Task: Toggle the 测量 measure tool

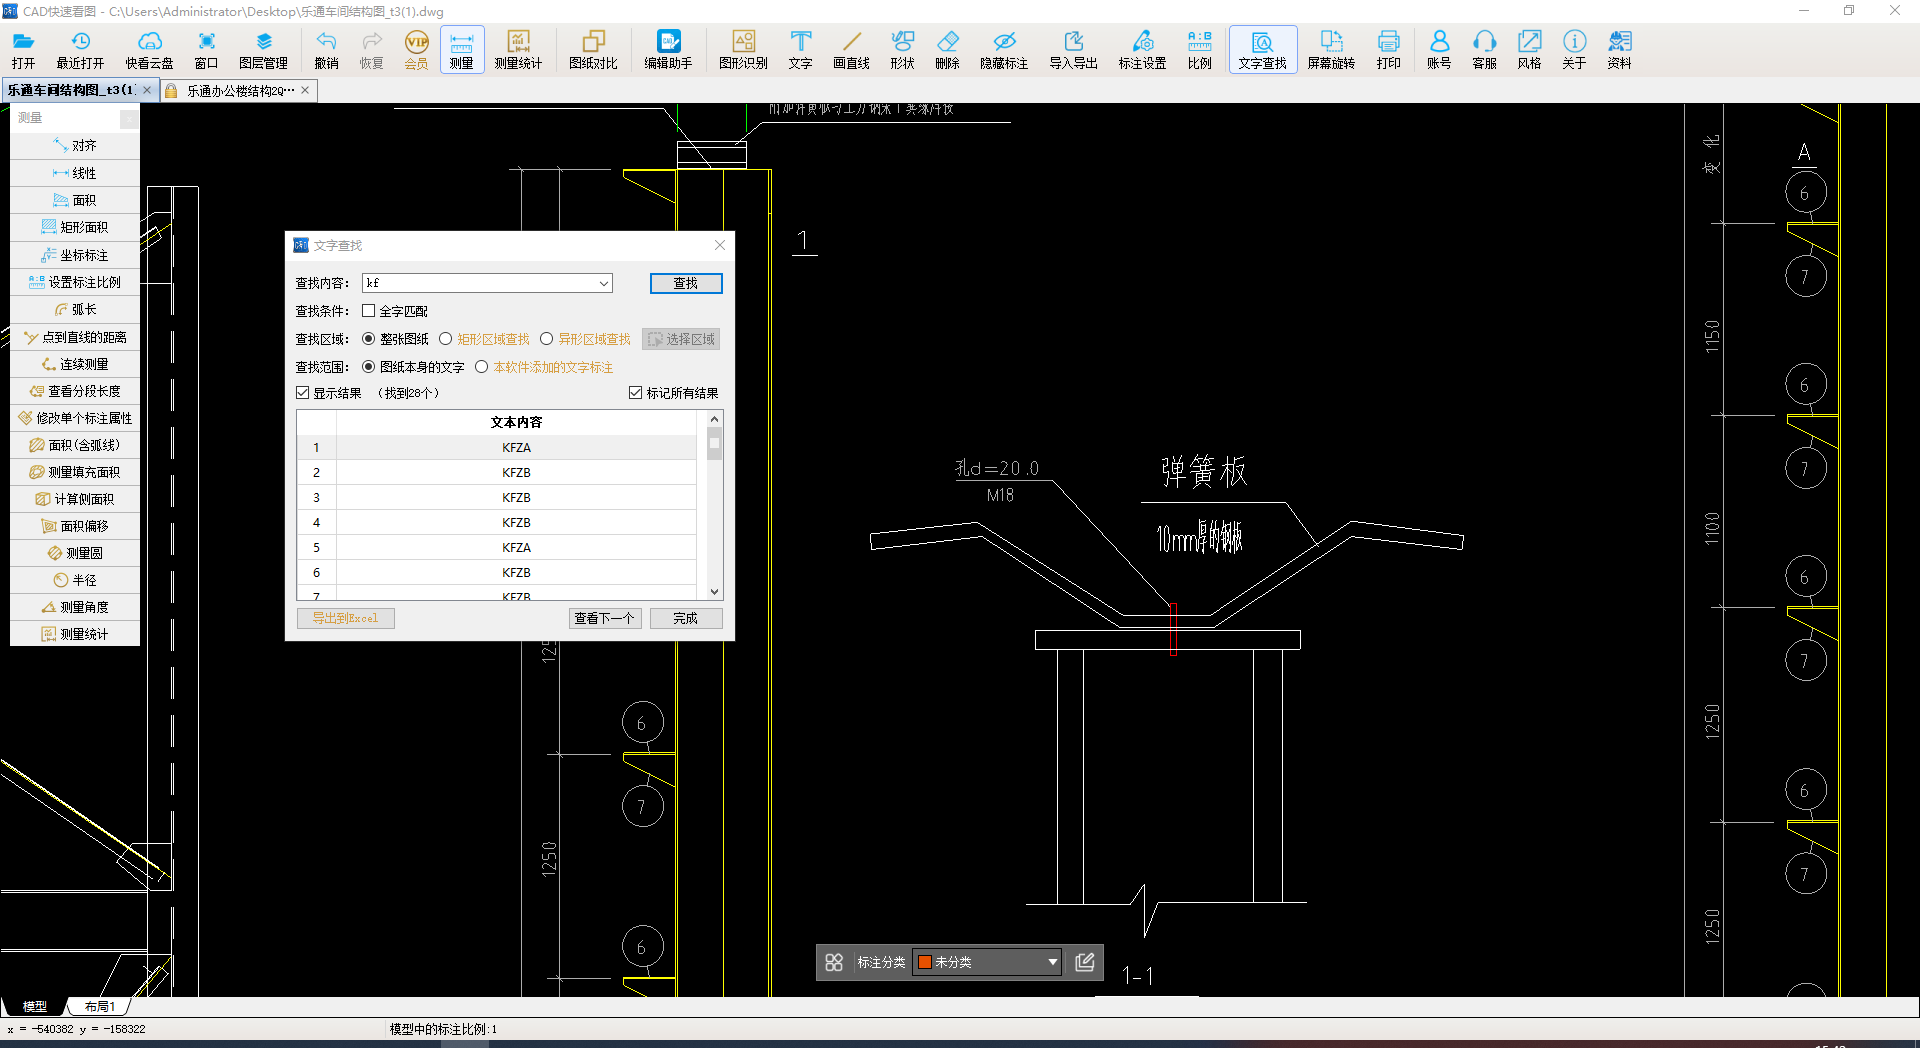Action: click(461, 49)
